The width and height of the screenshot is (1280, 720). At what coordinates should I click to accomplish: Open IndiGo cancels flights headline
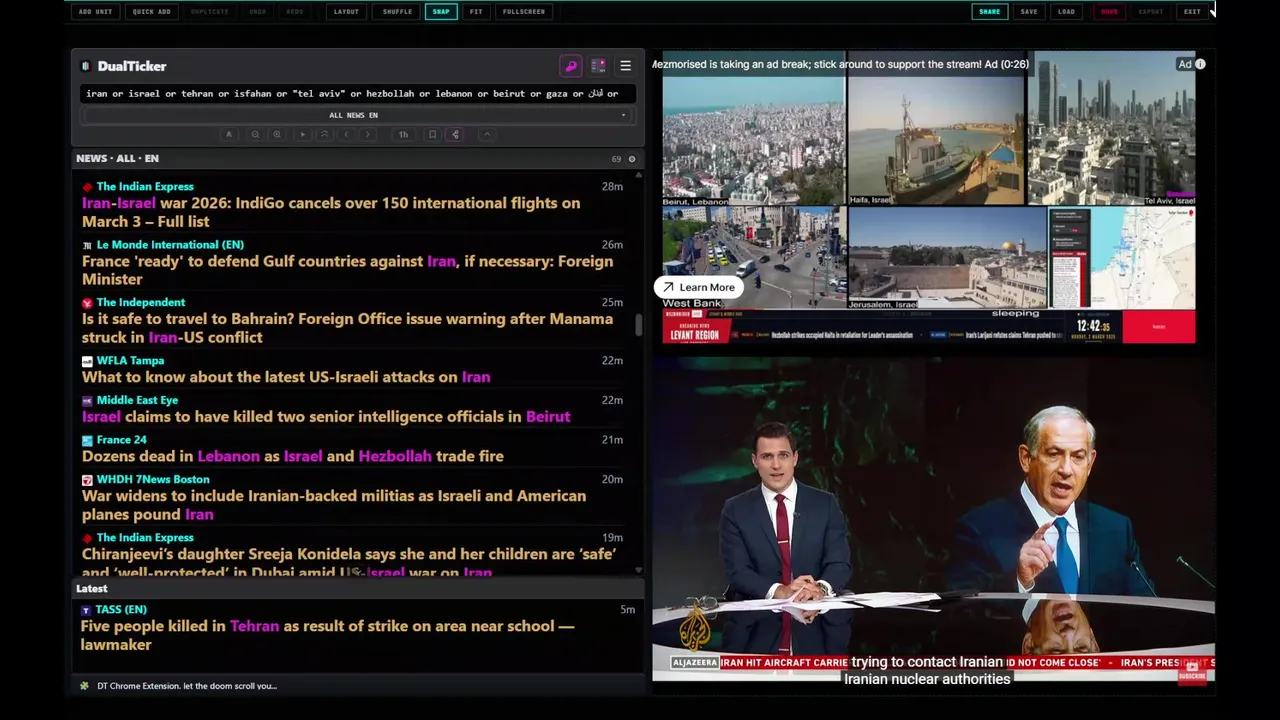(x=331, y=212)
